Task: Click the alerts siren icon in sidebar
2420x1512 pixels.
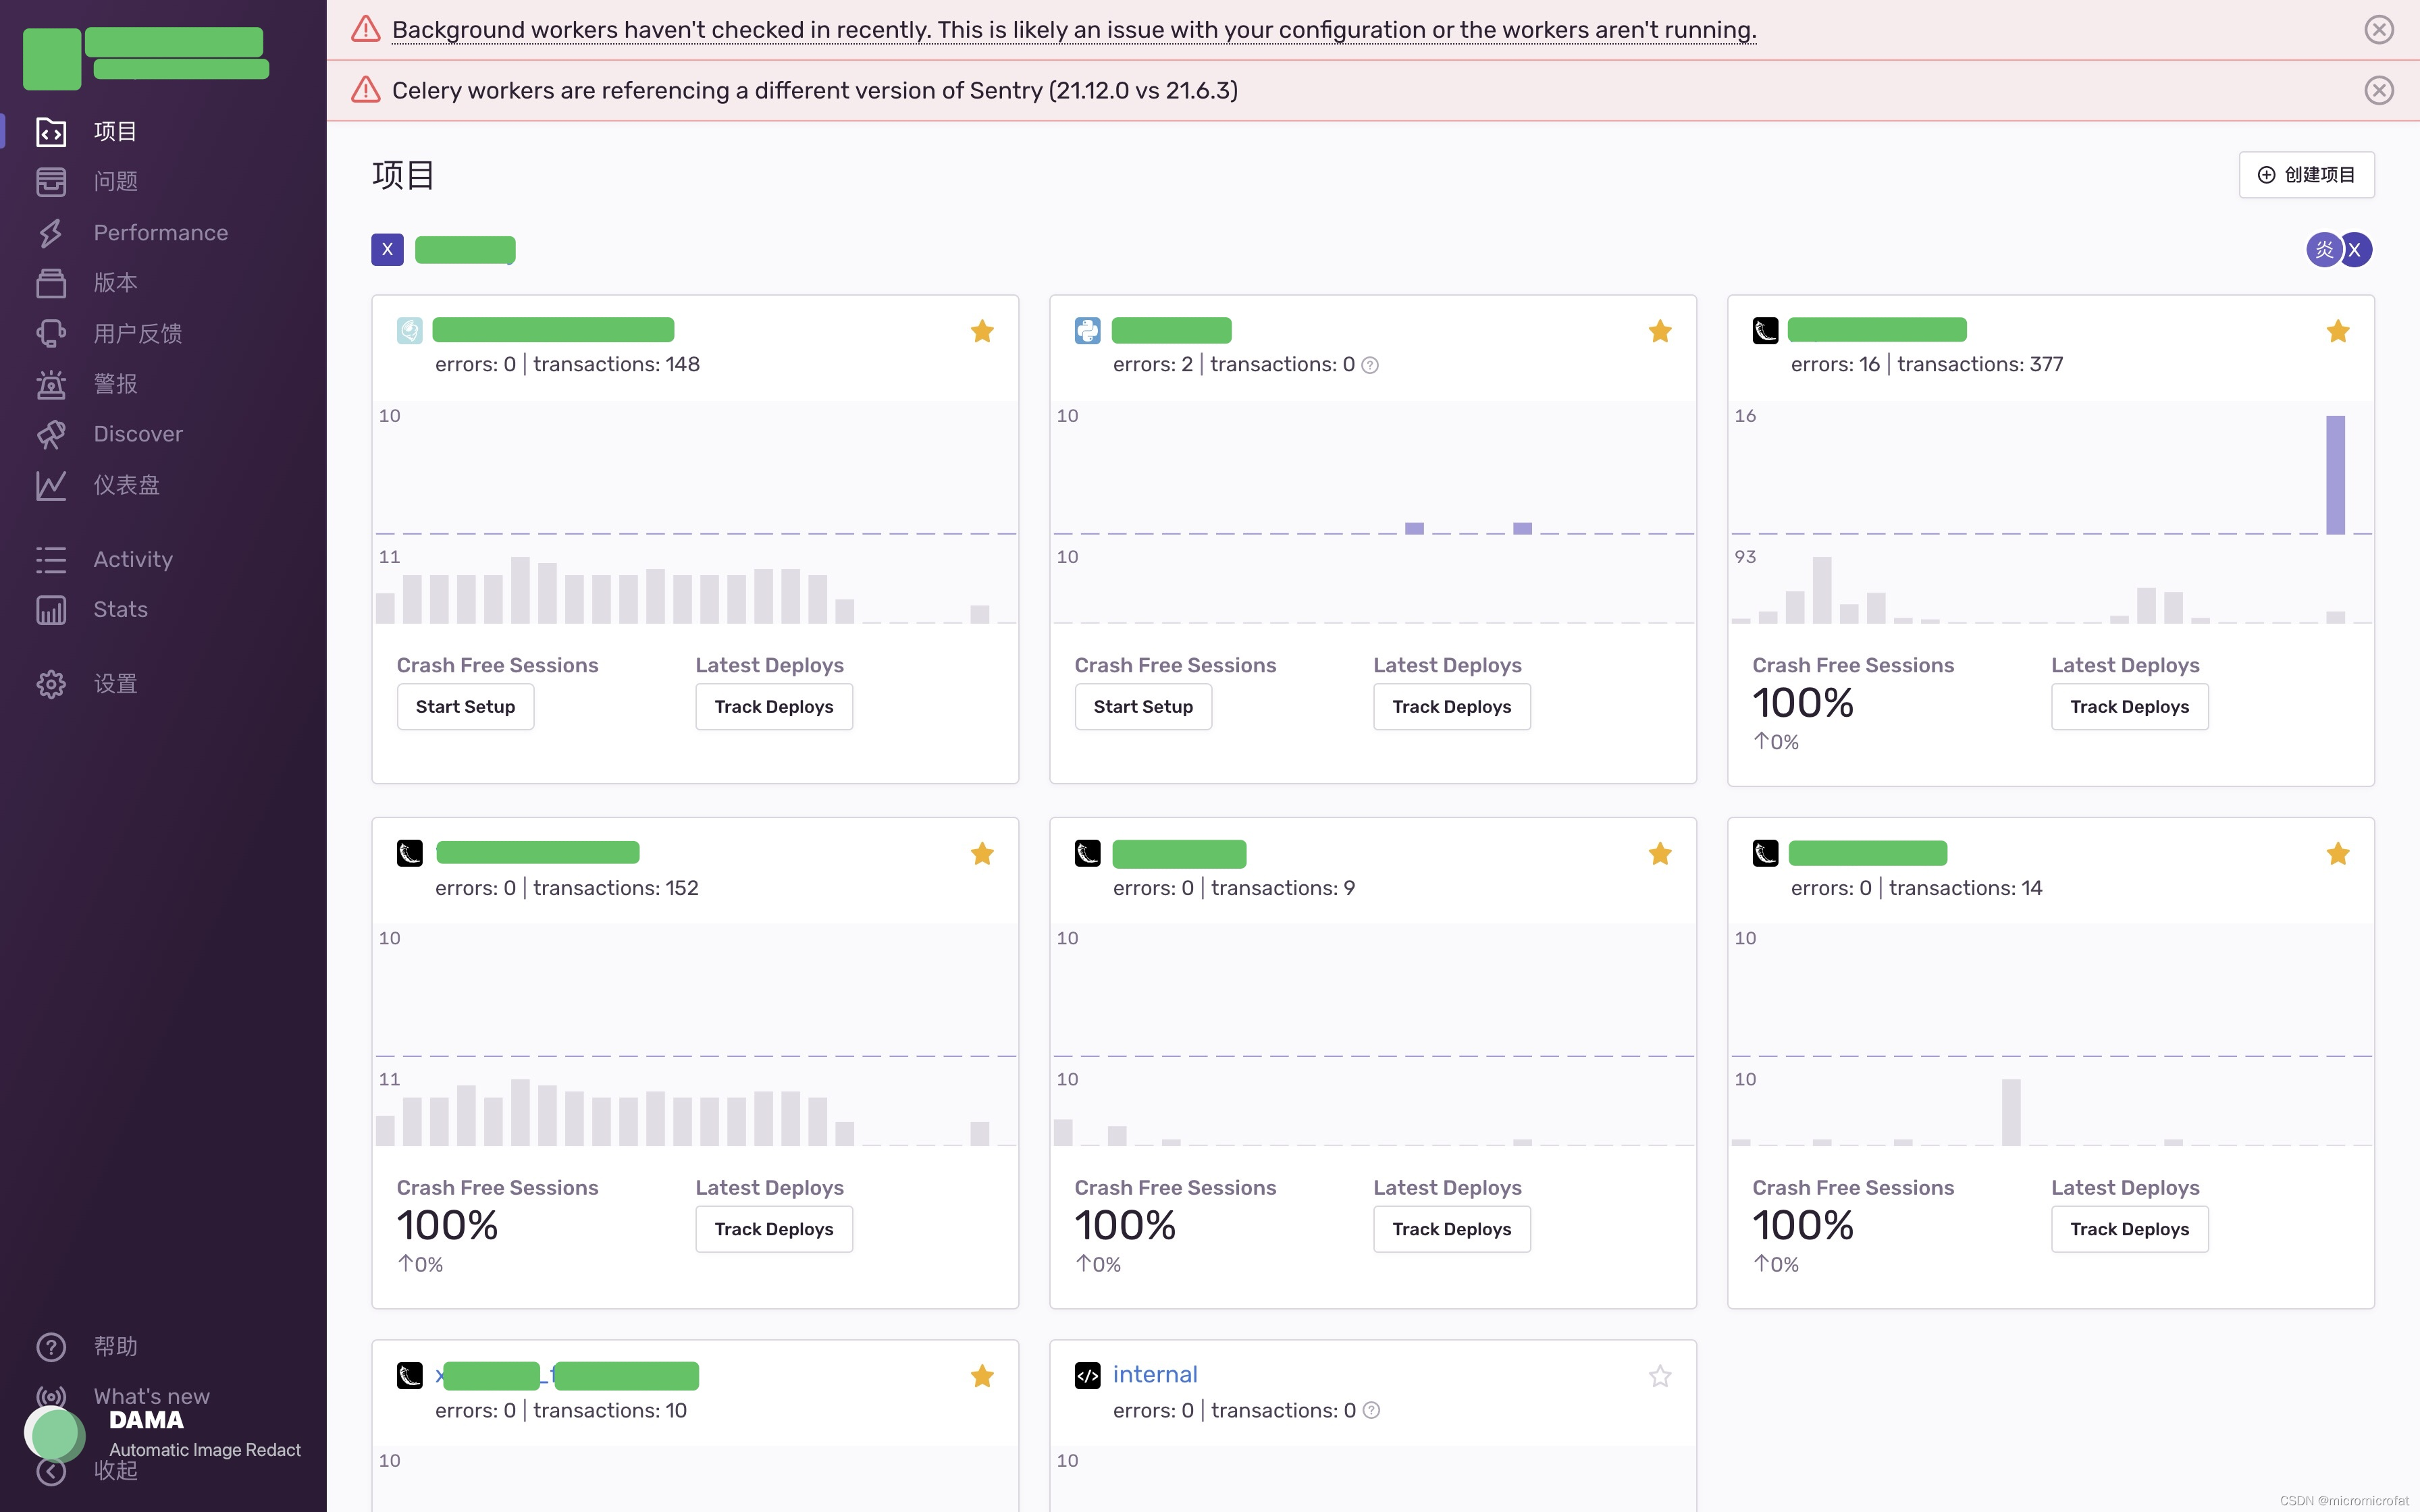Action: (x=51, y=384)
